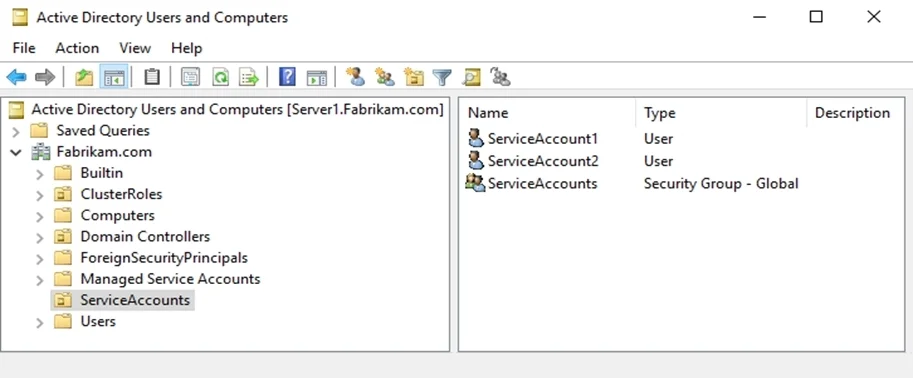Sort list by Type column header
Screen dimensions: 913x378
pyautogui.click(x=721, y=113)
